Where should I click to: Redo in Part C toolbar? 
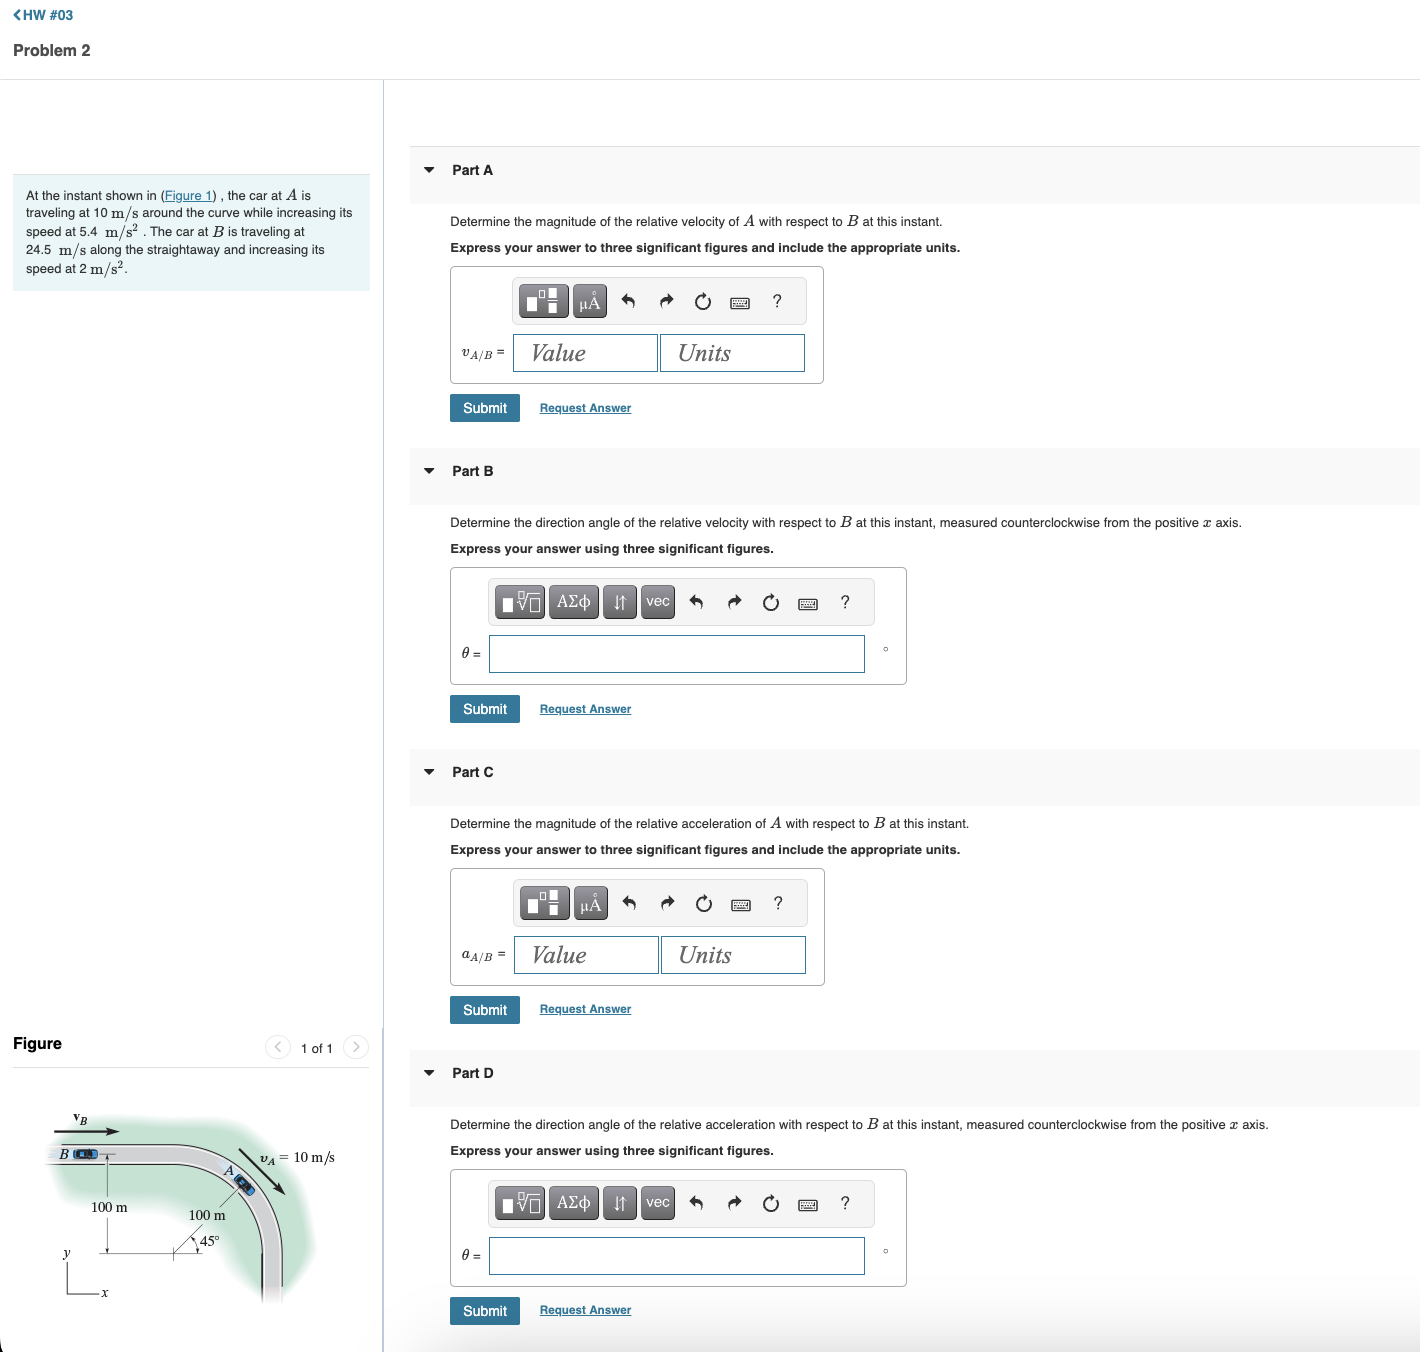tap(667, 903)
